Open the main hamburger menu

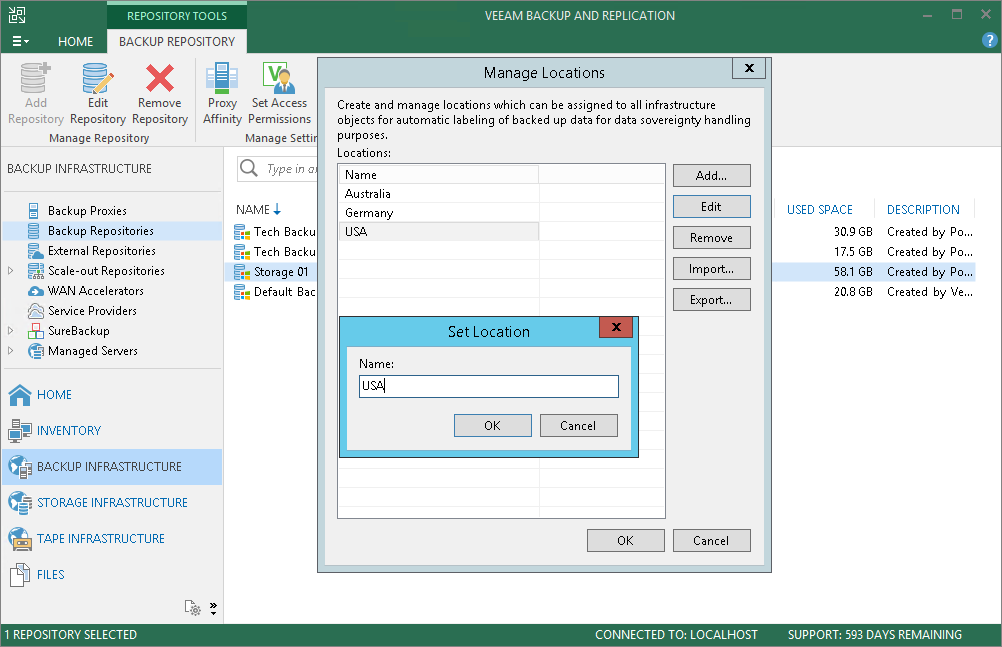coord(20,41)
